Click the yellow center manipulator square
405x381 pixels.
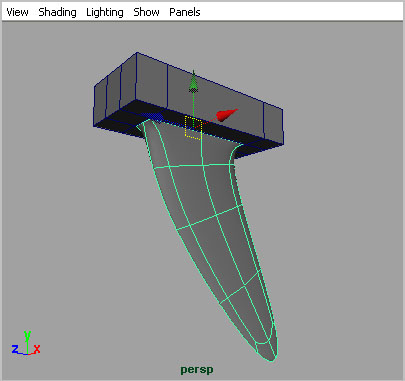[193, 127]
